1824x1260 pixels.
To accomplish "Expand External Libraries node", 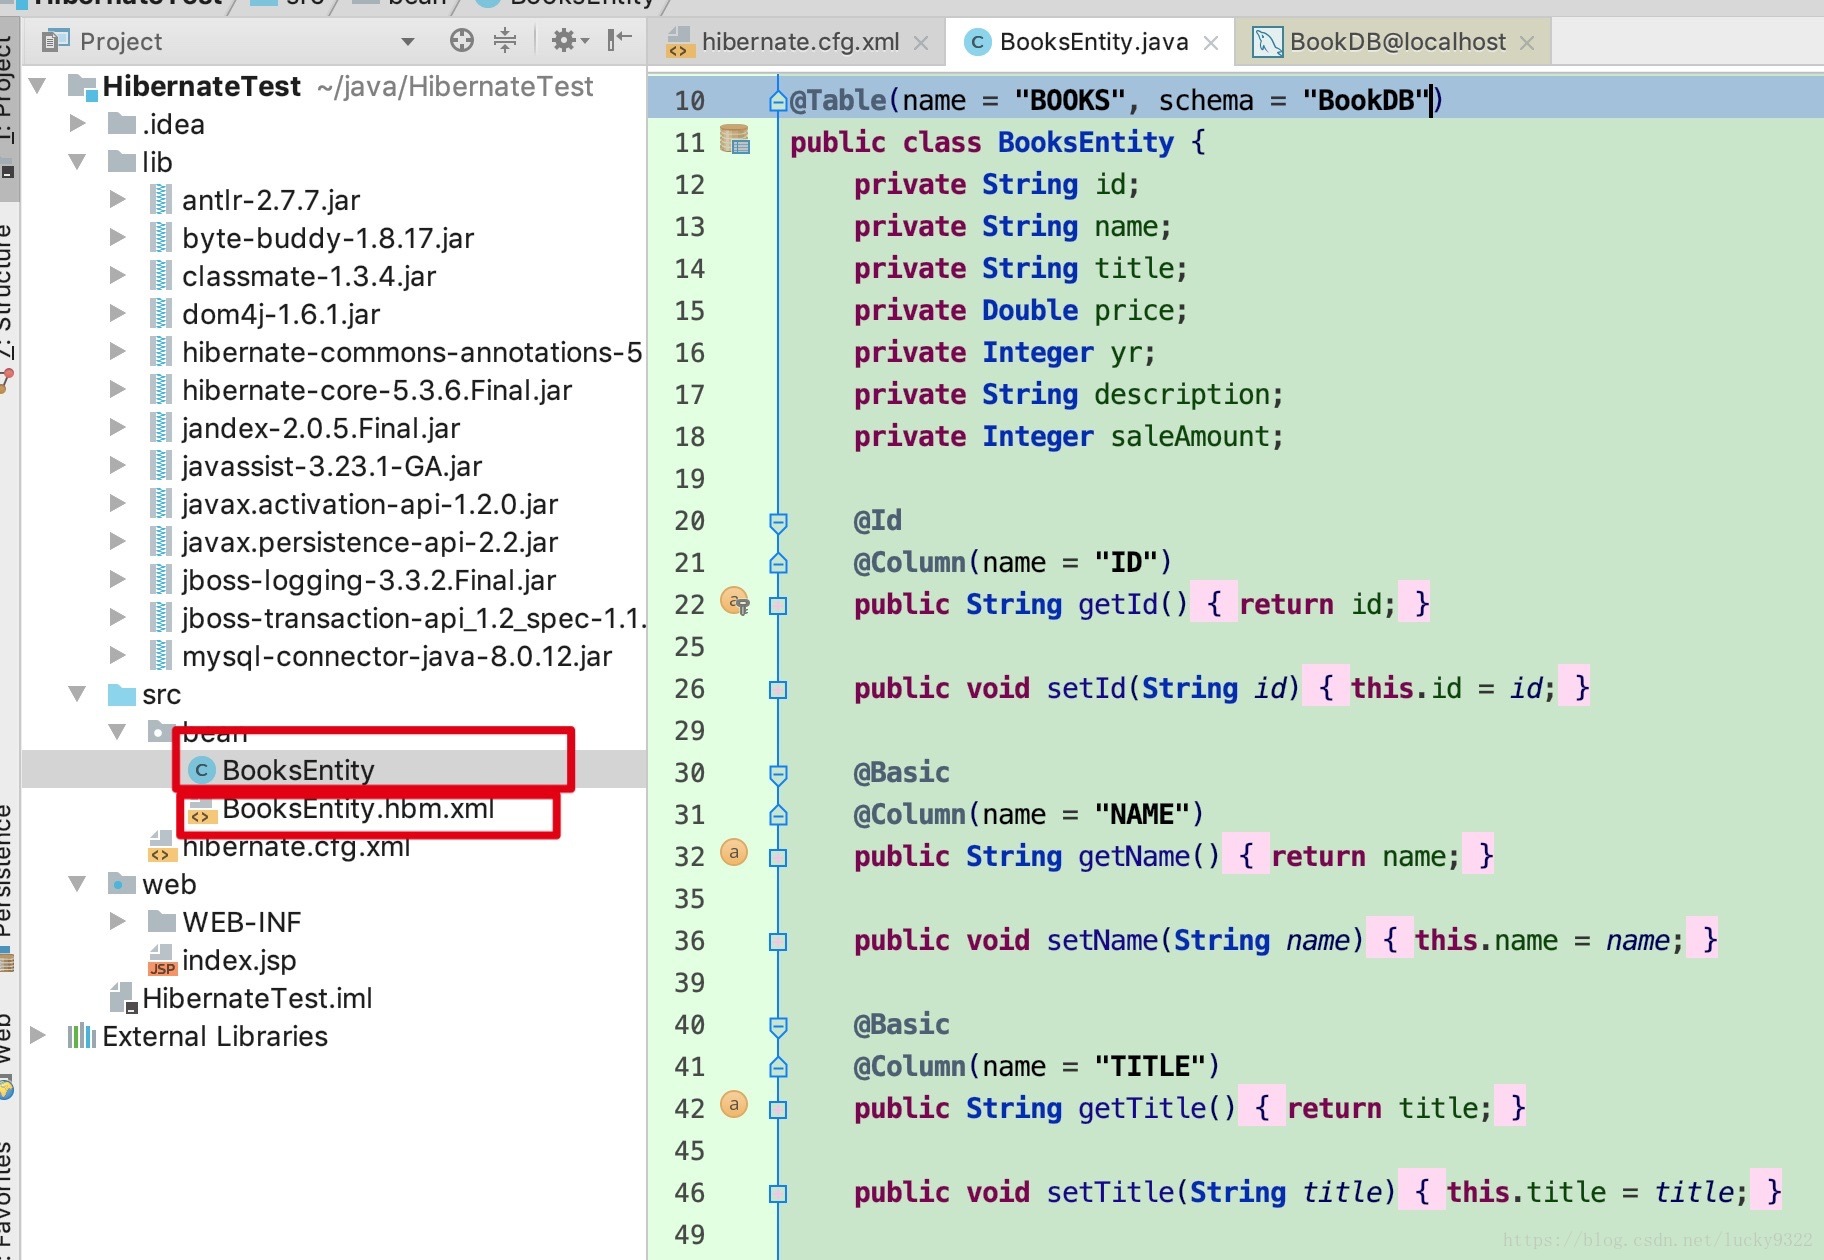I will click(x=38, y=1035).
